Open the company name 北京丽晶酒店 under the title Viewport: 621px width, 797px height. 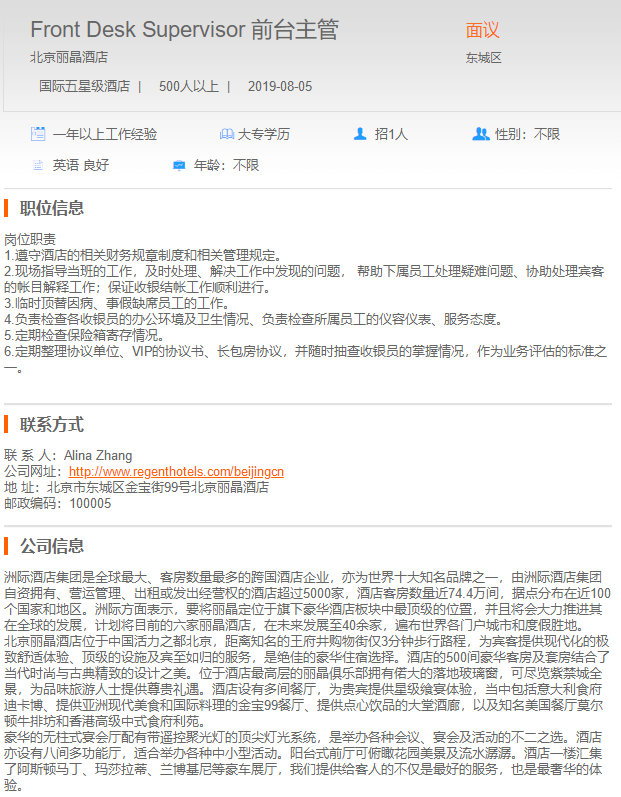point(69,57)
